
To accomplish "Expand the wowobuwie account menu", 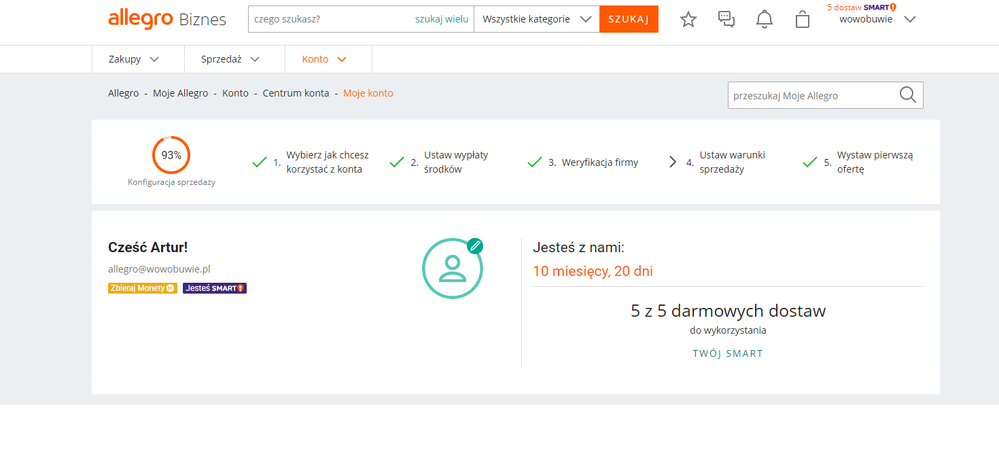I will pyautogui.click(x=877, y=19).
